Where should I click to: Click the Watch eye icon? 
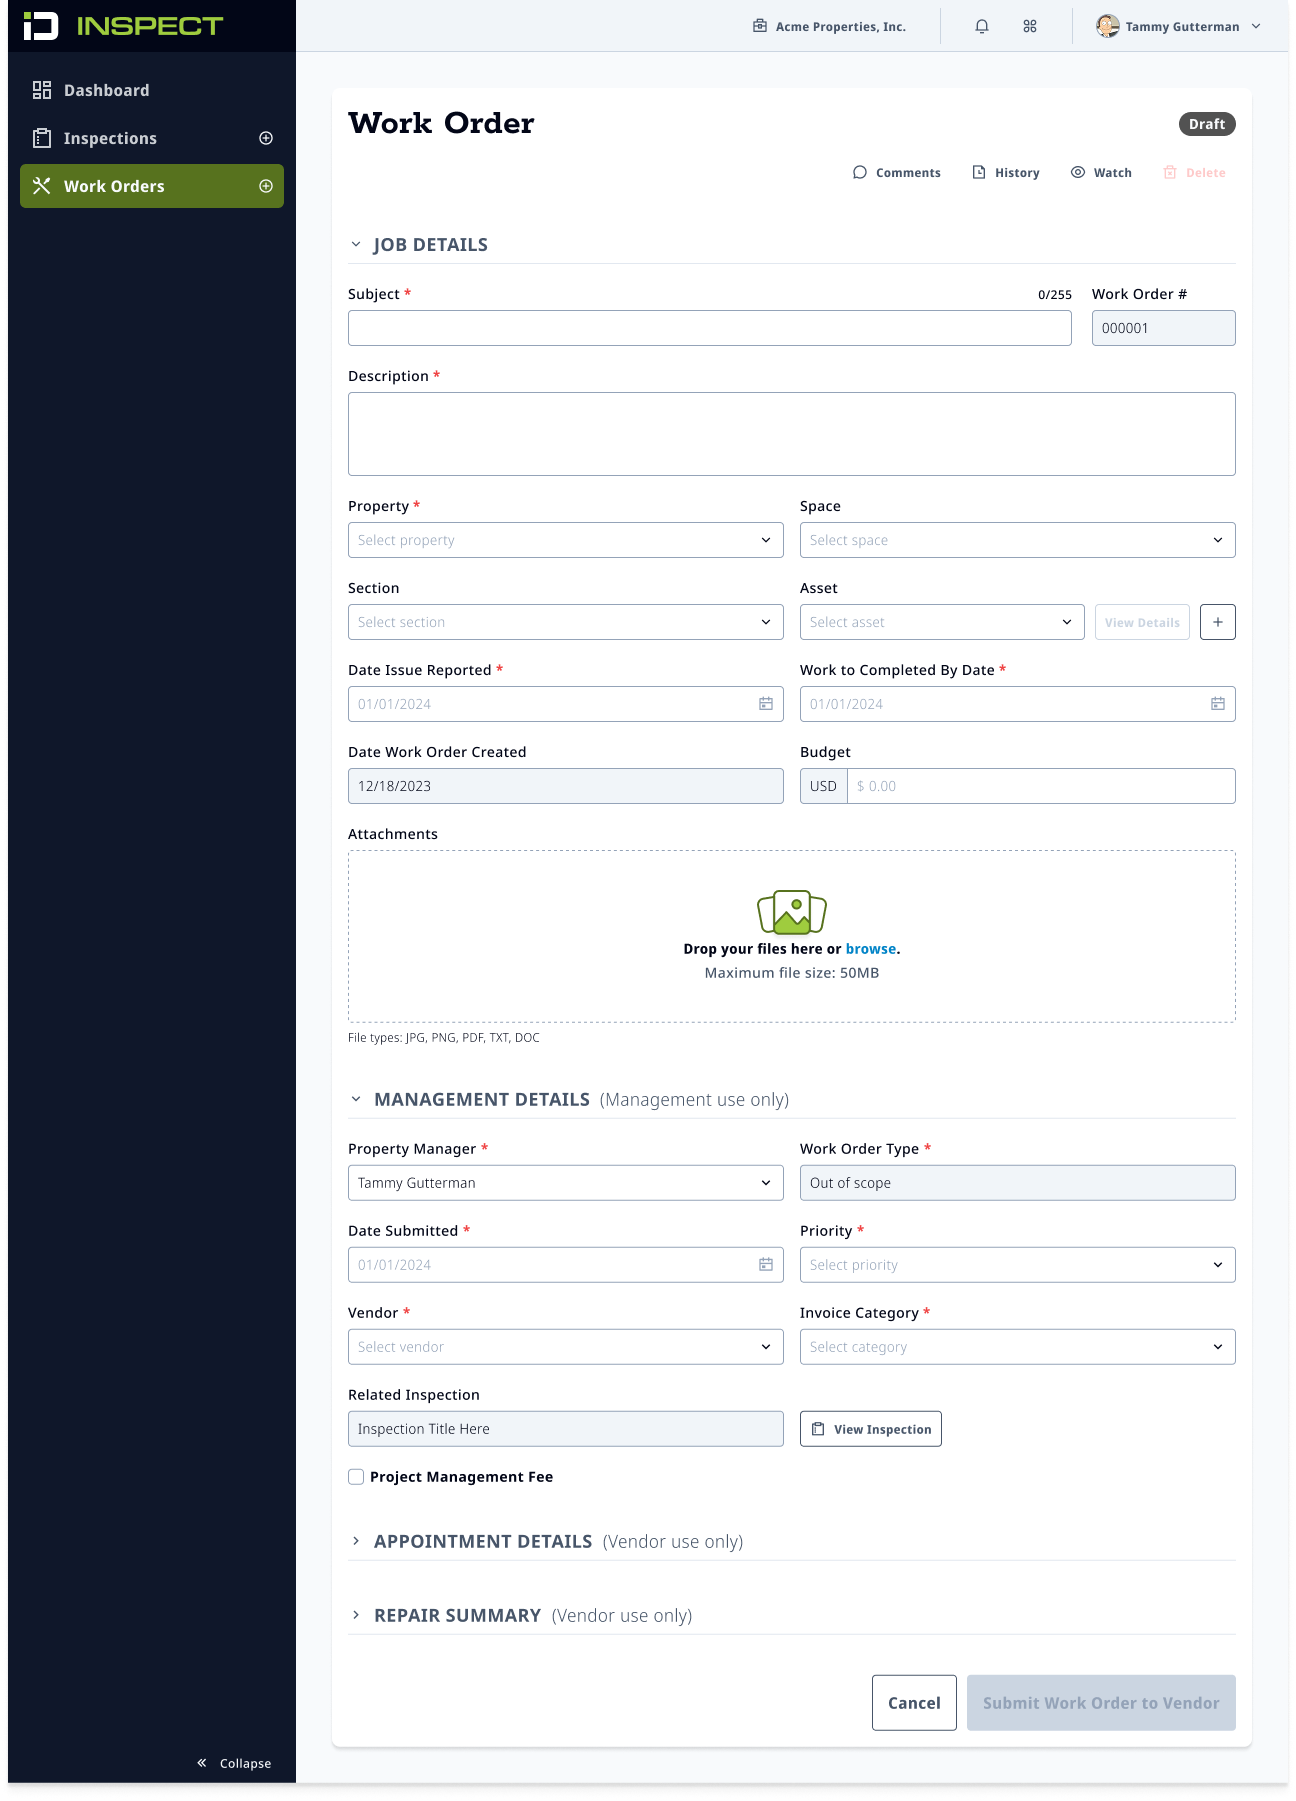1078,172
